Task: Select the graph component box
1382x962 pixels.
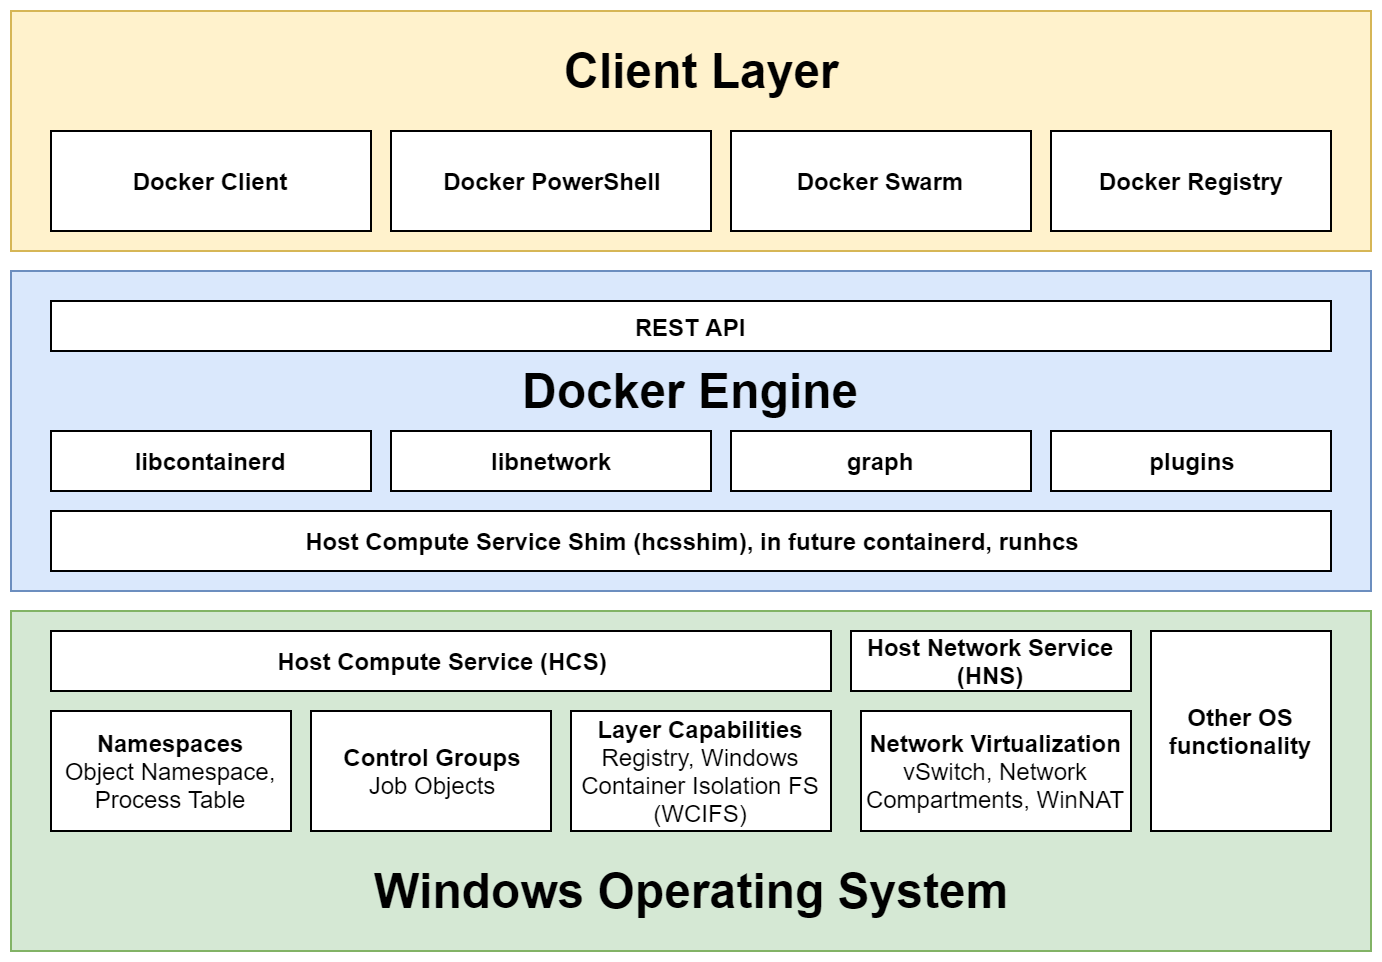Action: coord(881,461)
